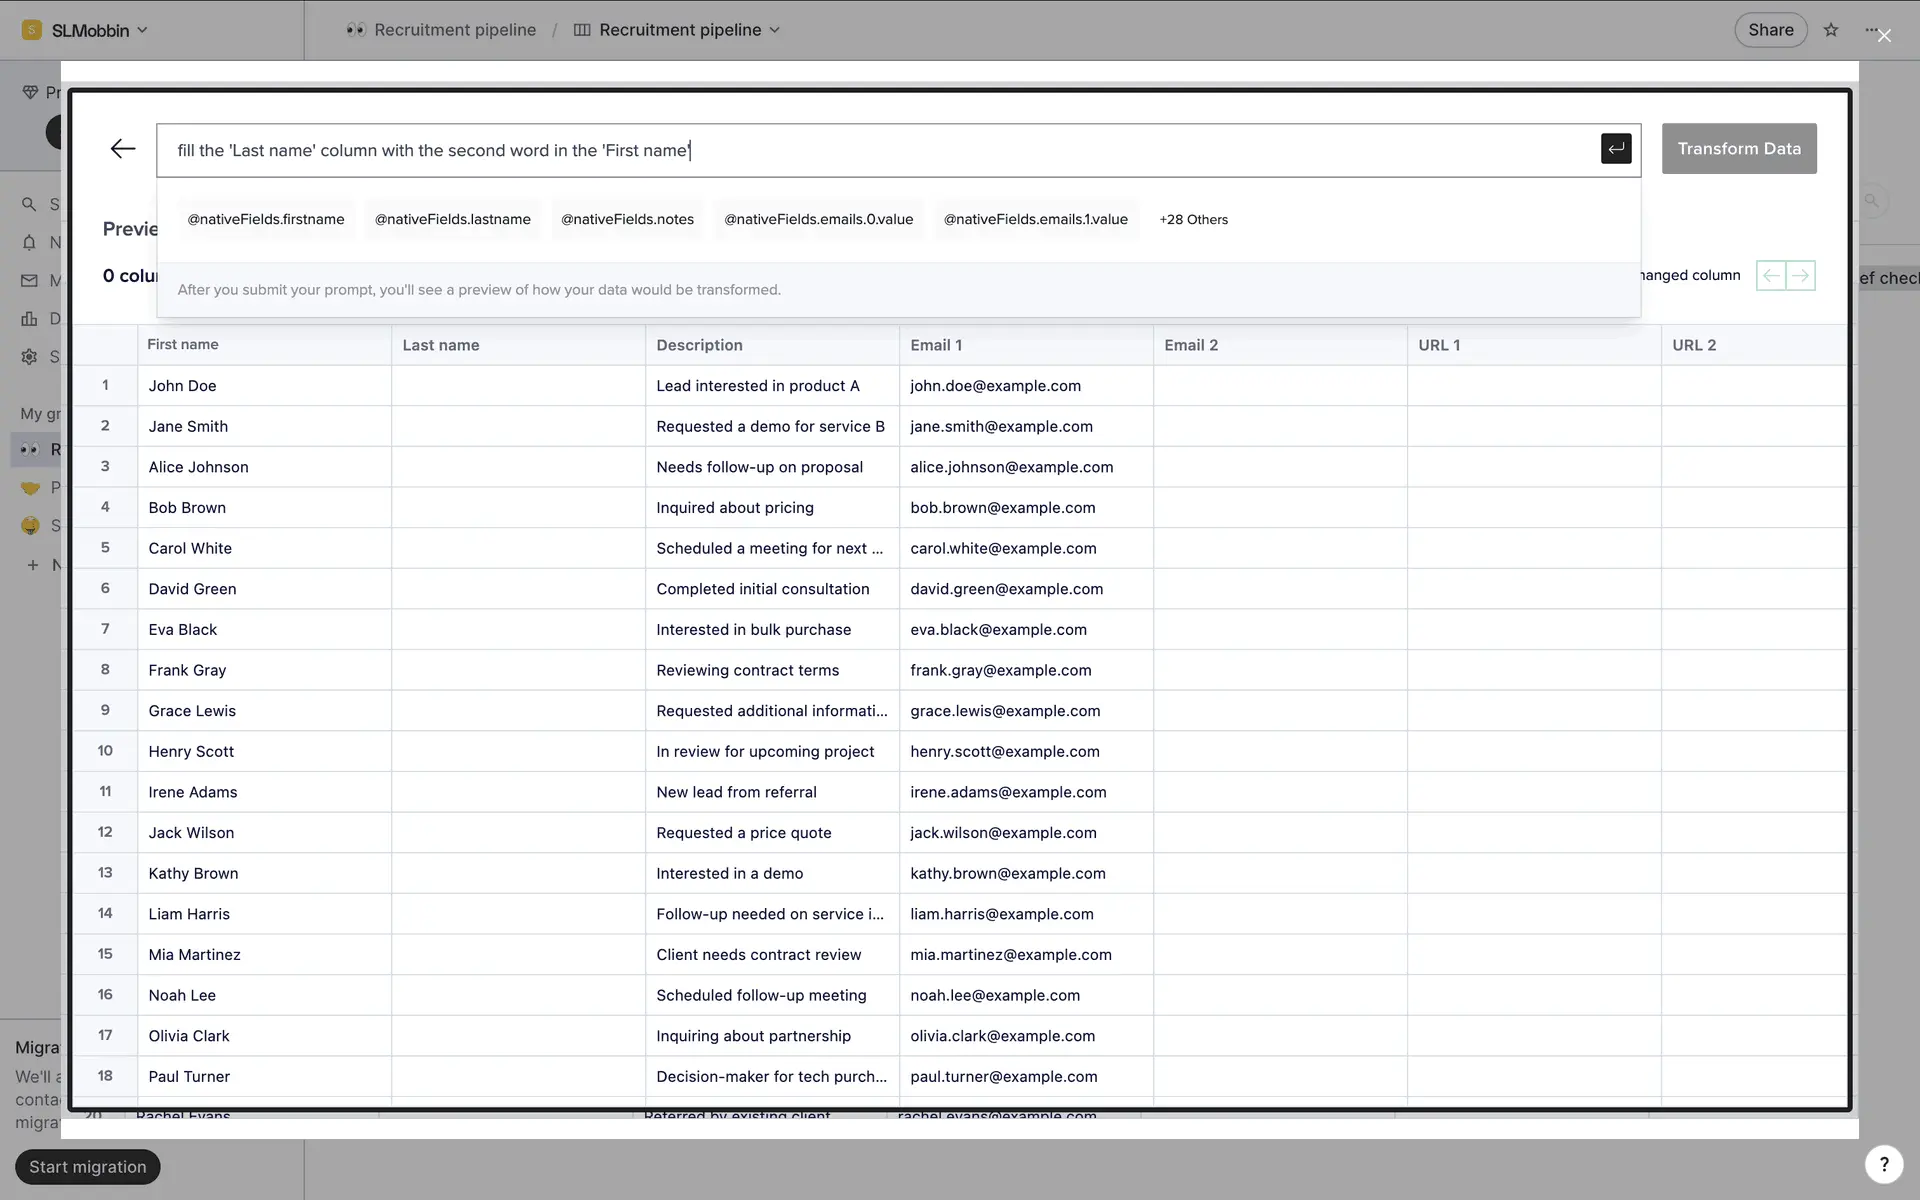Image resolution: width=1920 pixels, height=1200 pixels.
Task: Select the Last name column header
Action: coord(441,345)
